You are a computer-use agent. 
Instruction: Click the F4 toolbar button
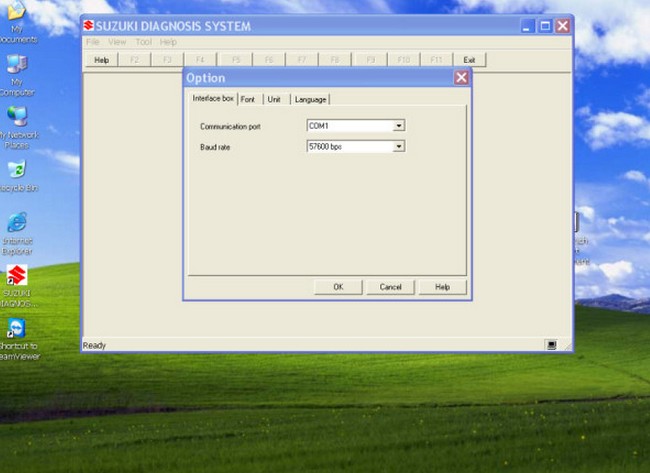pos(200,60)
